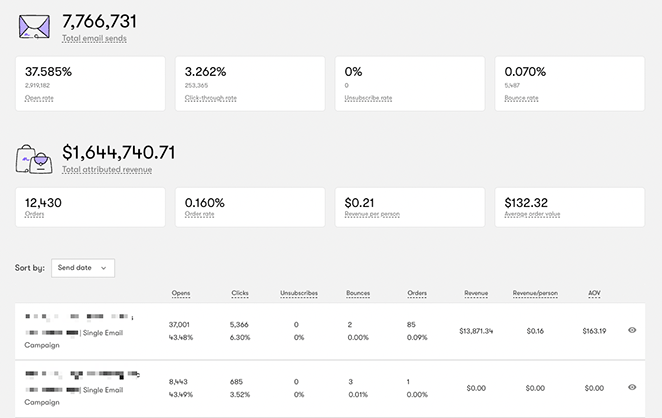
Task: Click the Total attributed revenue label
Action: tap(107, 170)
